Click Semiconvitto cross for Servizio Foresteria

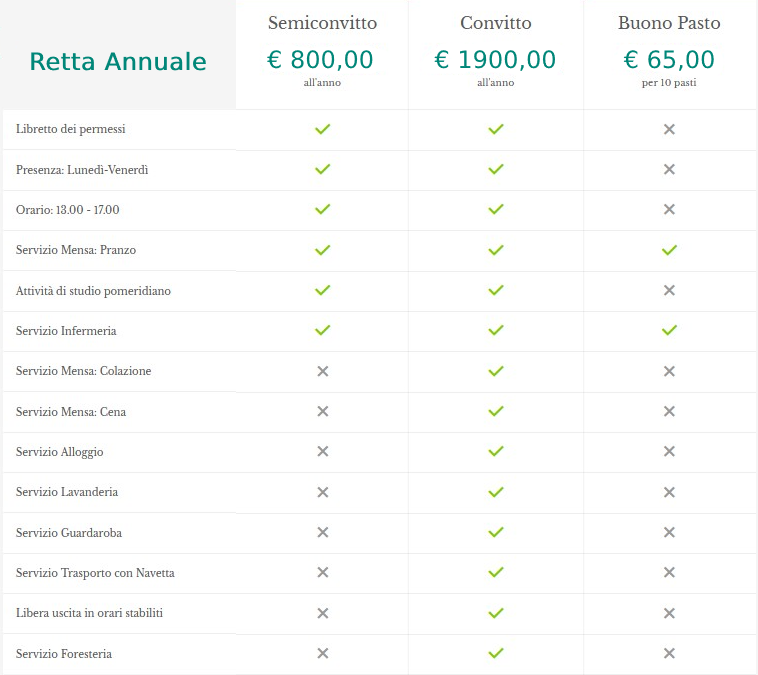pos(322,653)
